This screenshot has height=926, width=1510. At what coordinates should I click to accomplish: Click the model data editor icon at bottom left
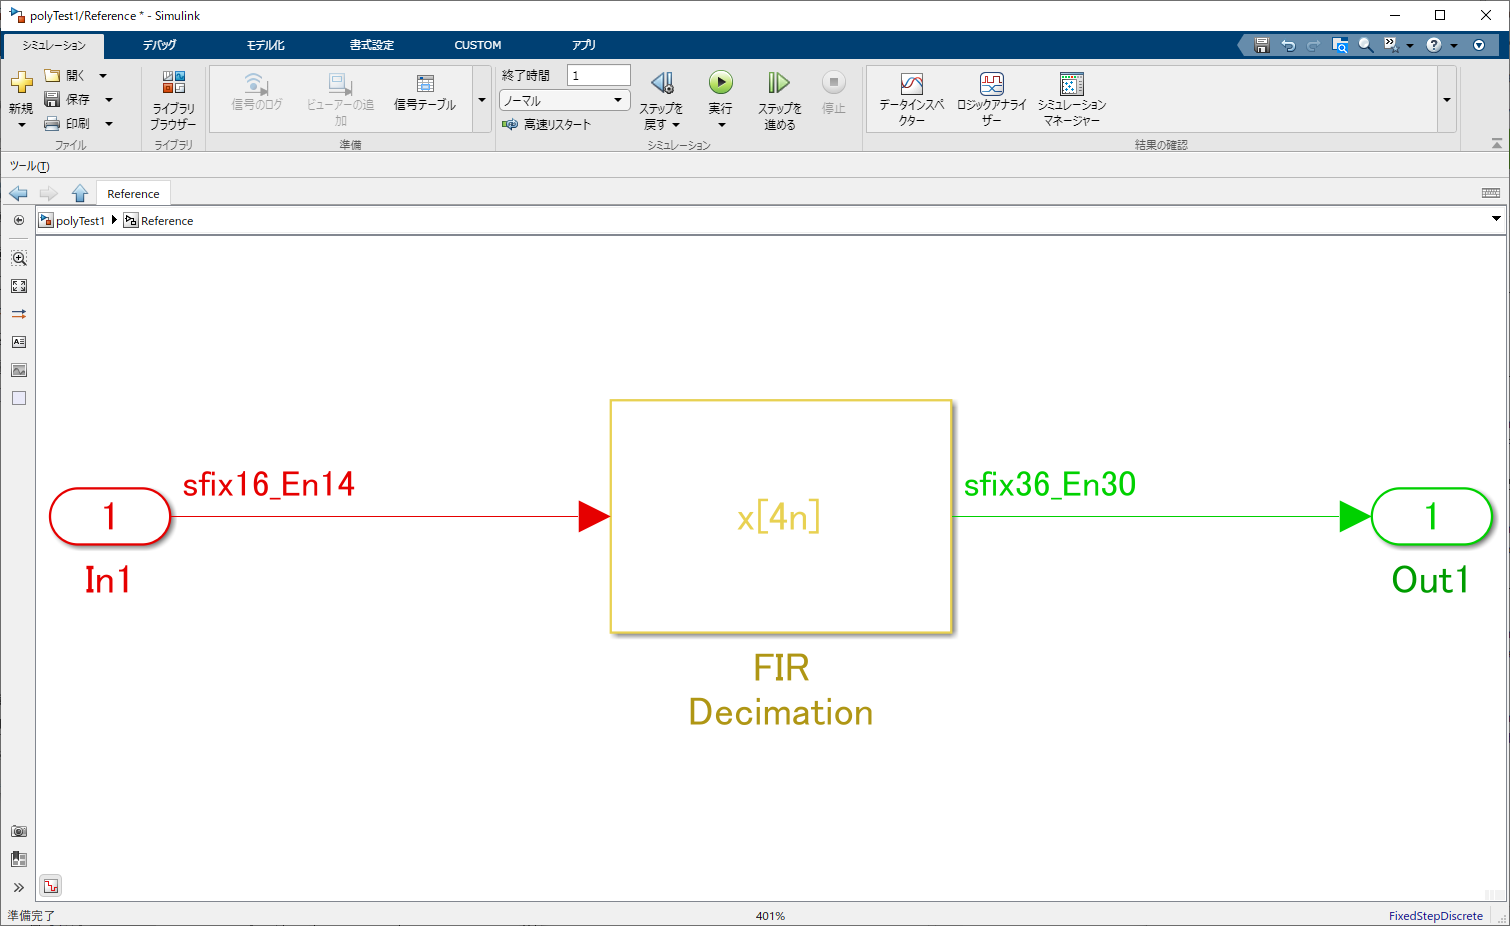coord(19,859)
